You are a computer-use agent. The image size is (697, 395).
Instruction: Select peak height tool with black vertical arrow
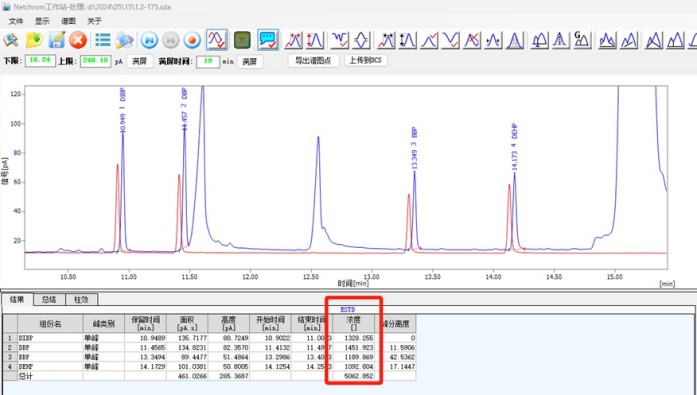click(408, 40)
